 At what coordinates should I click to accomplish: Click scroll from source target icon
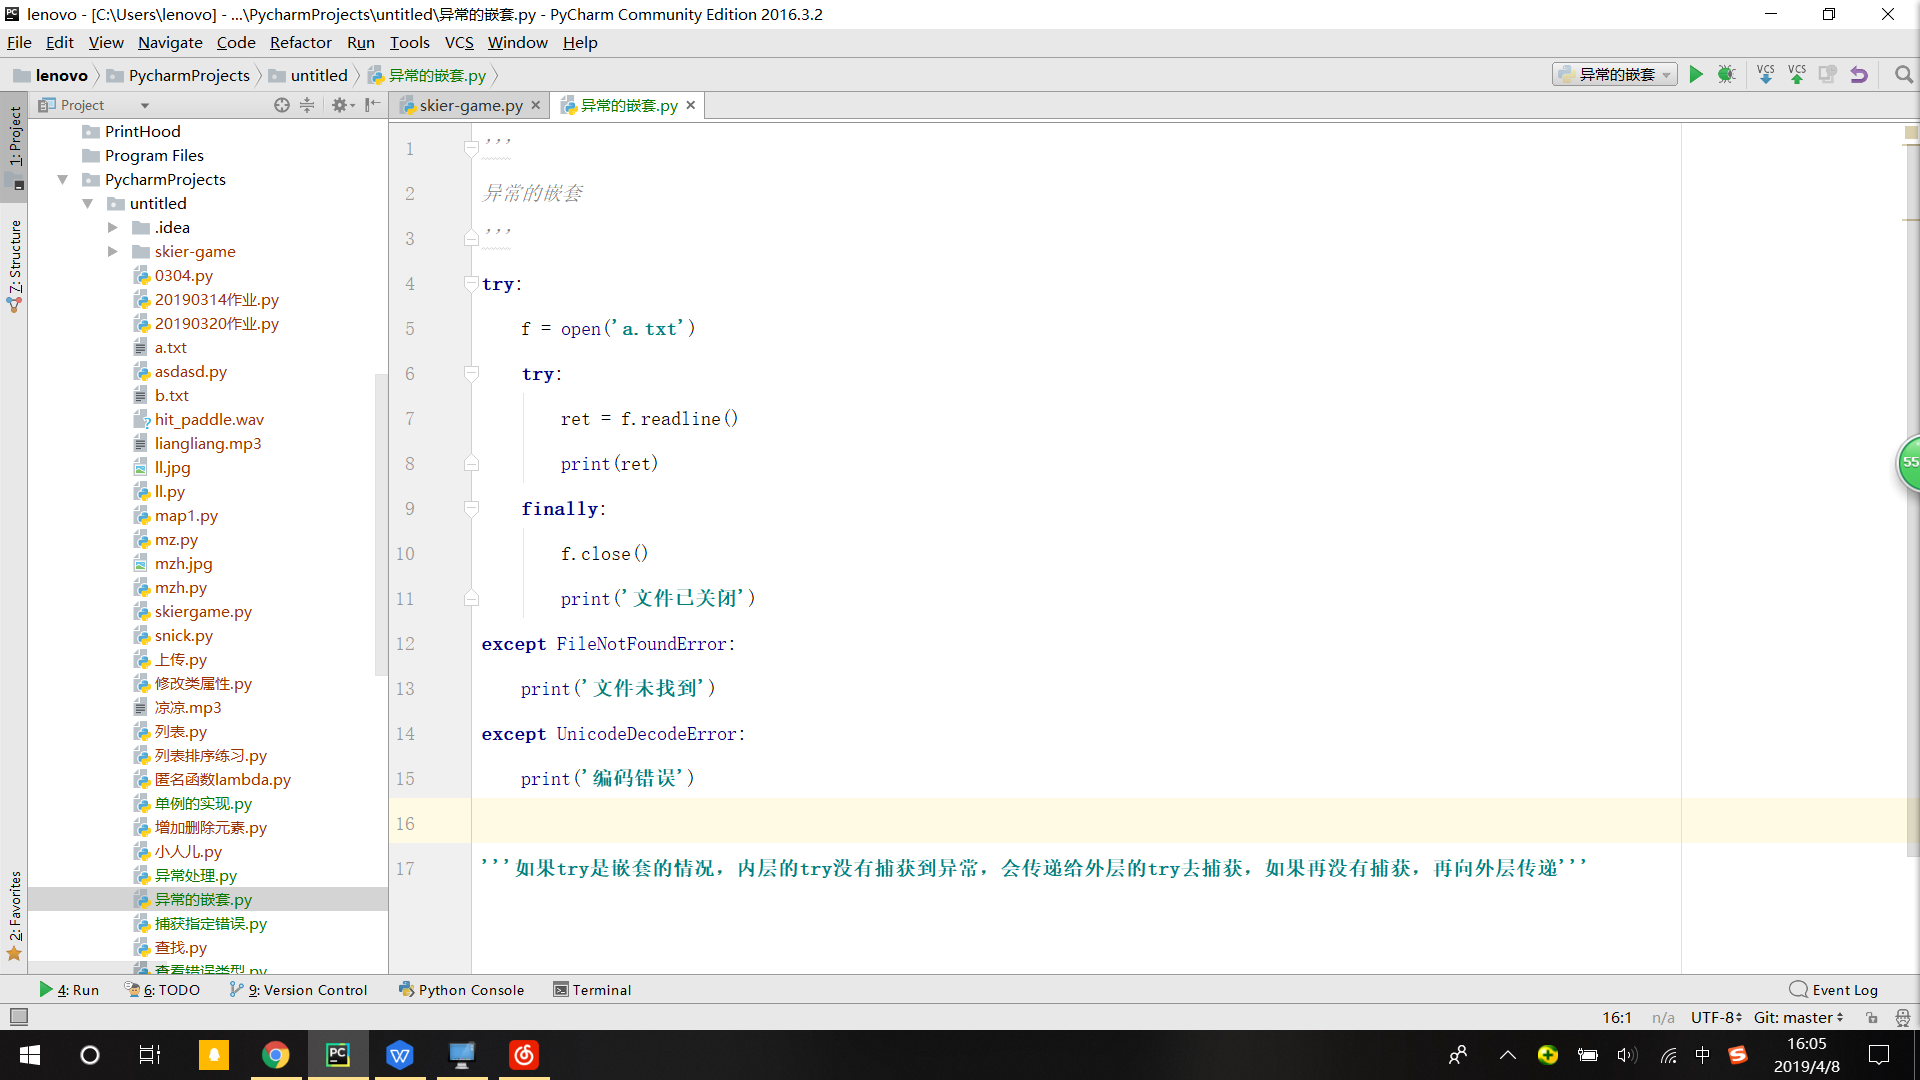(282, 105)
